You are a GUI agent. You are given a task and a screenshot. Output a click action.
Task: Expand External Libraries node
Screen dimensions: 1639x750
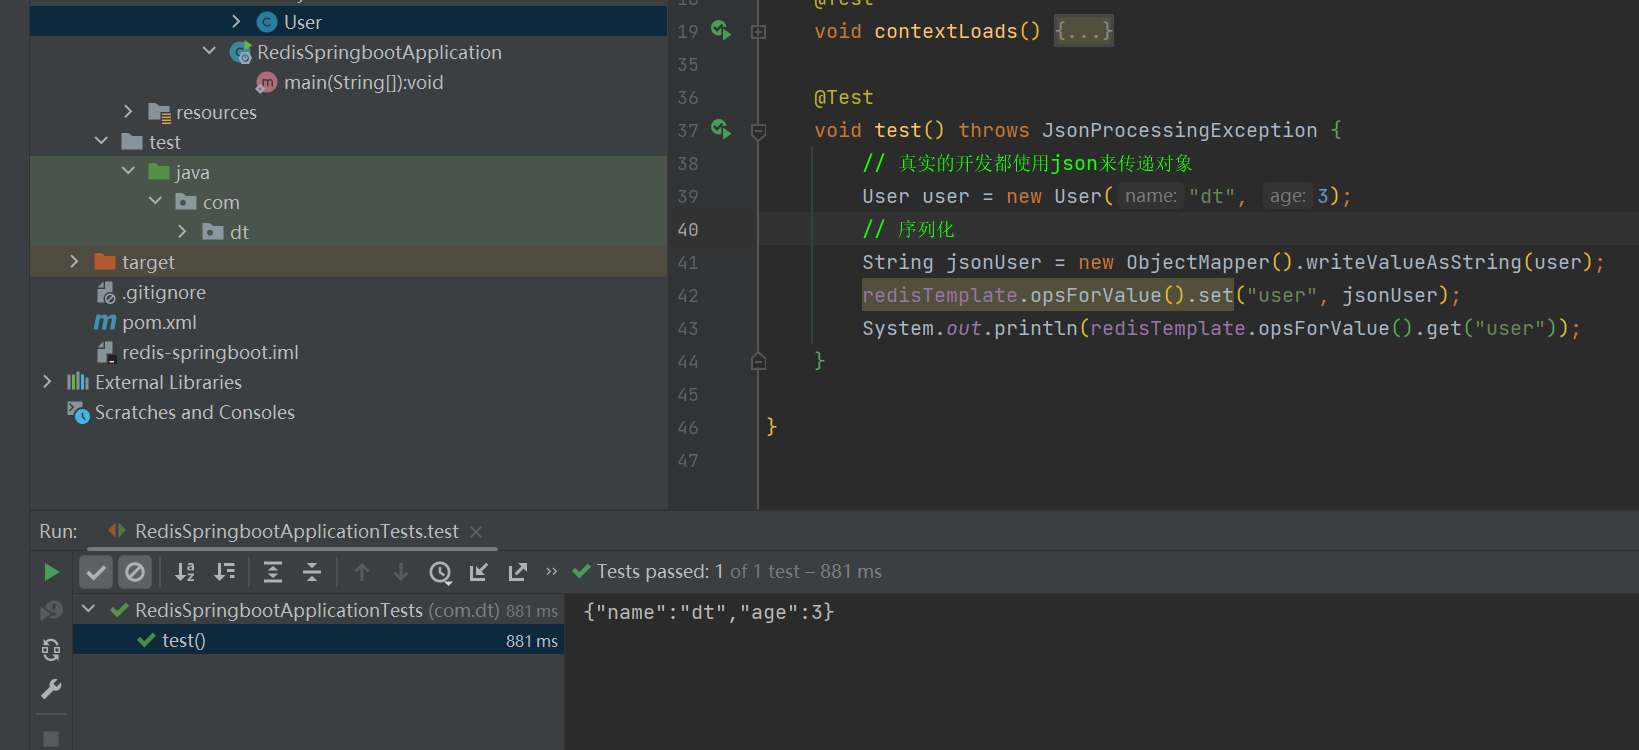pyautogui.click(x=47, y=381)
